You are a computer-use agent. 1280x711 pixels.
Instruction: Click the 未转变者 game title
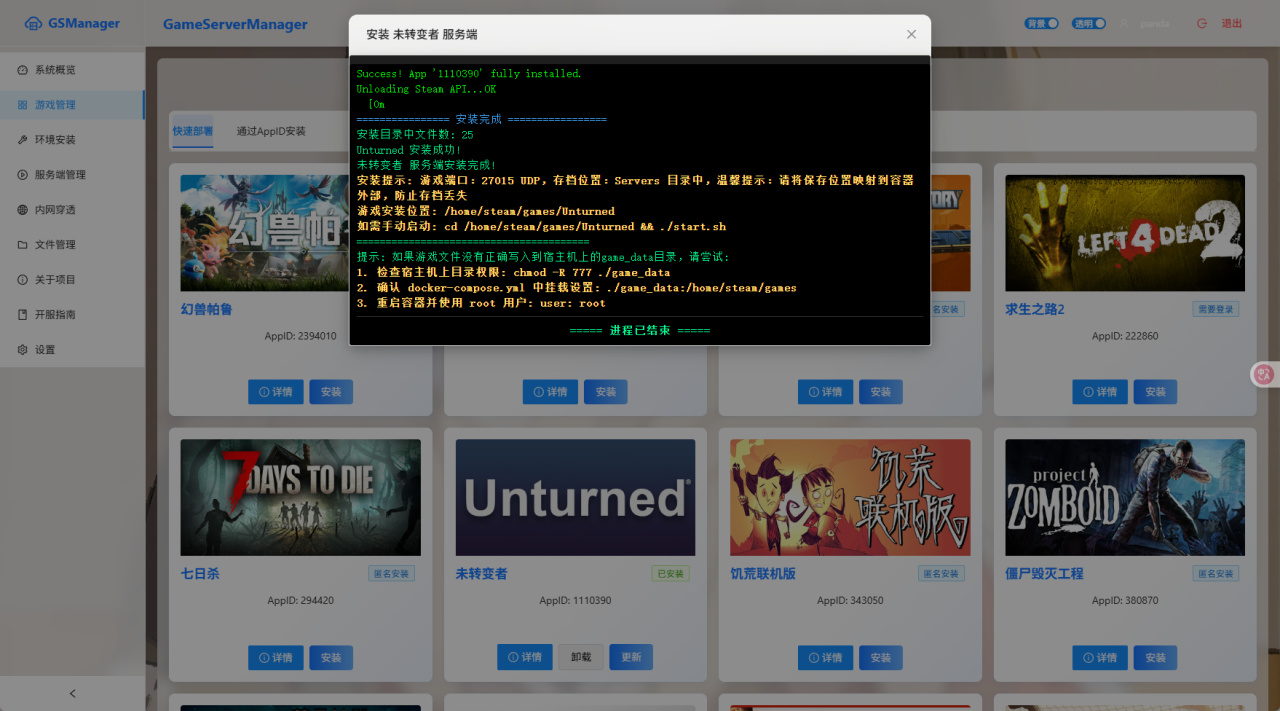point(481,574)
